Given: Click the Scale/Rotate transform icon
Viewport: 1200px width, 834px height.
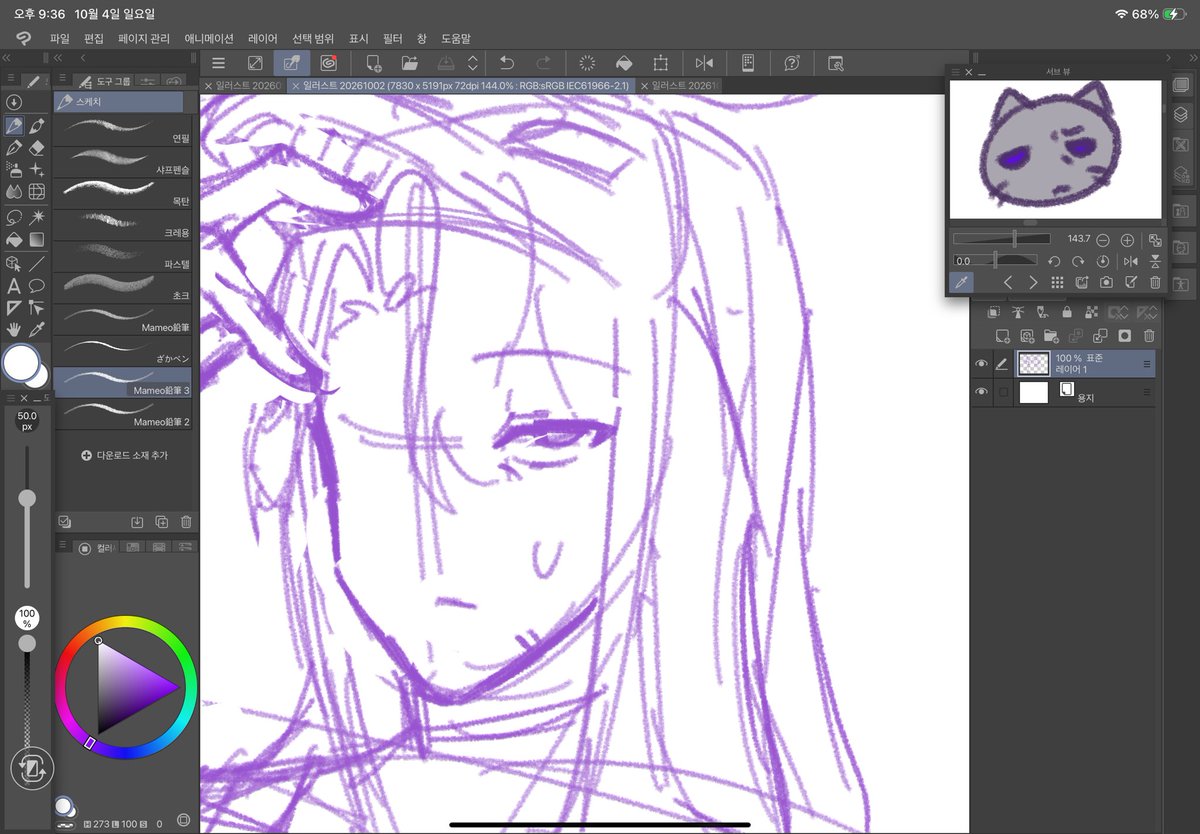Looking at the screenshot, I should click(660, 63).
